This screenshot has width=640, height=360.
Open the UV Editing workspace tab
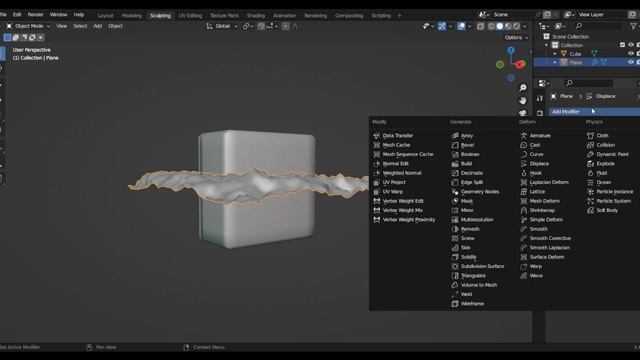coord(190,16)
